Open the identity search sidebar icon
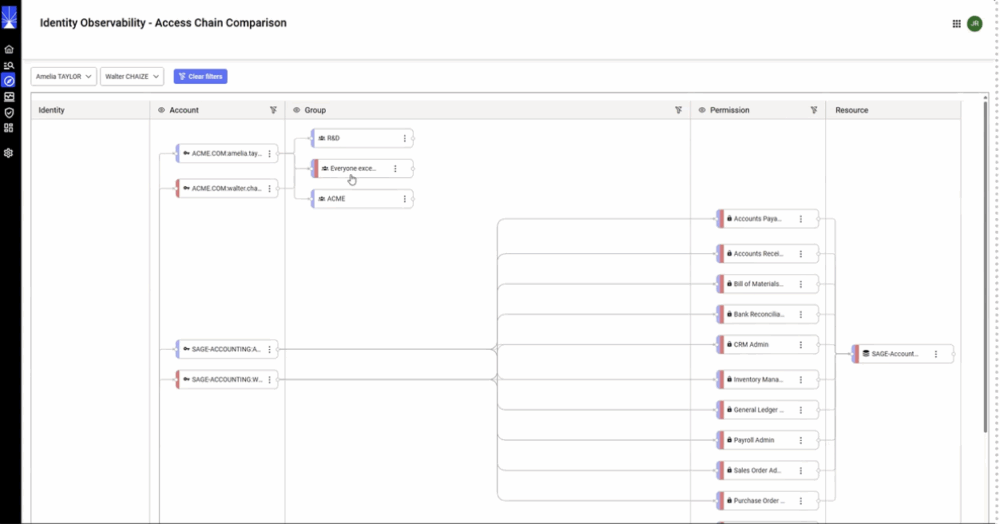The width and height of the screenshot is (1000, 524). 9,65
